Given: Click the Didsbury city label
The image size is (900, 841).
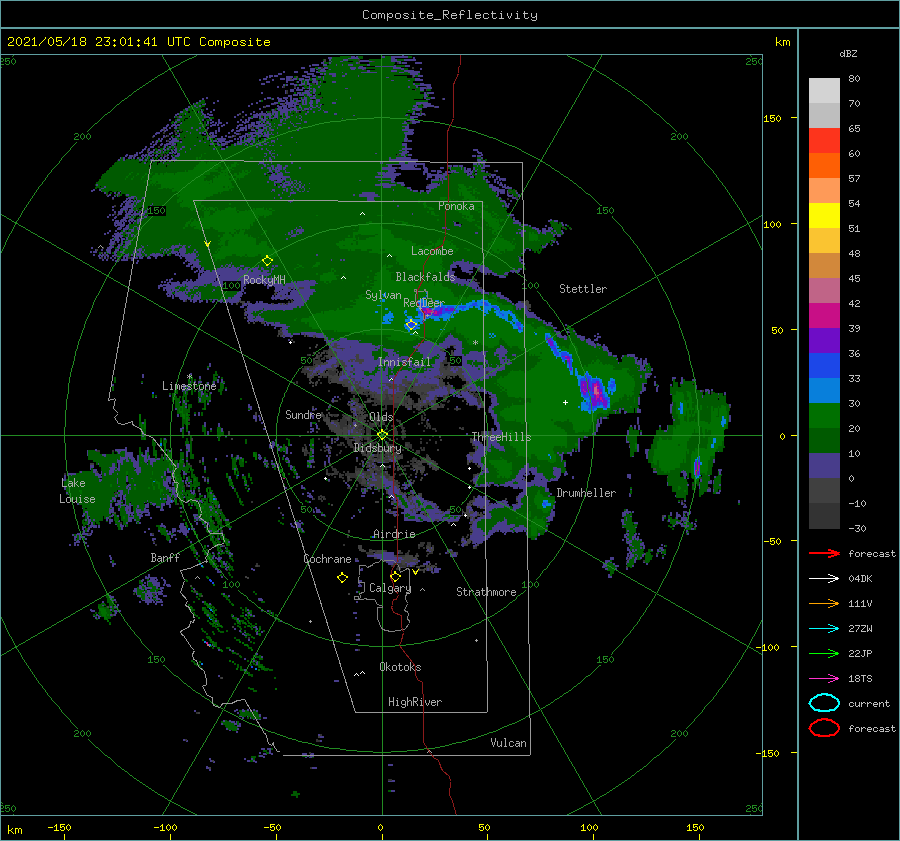Looking at the screenshot, I should coord(378,448).
